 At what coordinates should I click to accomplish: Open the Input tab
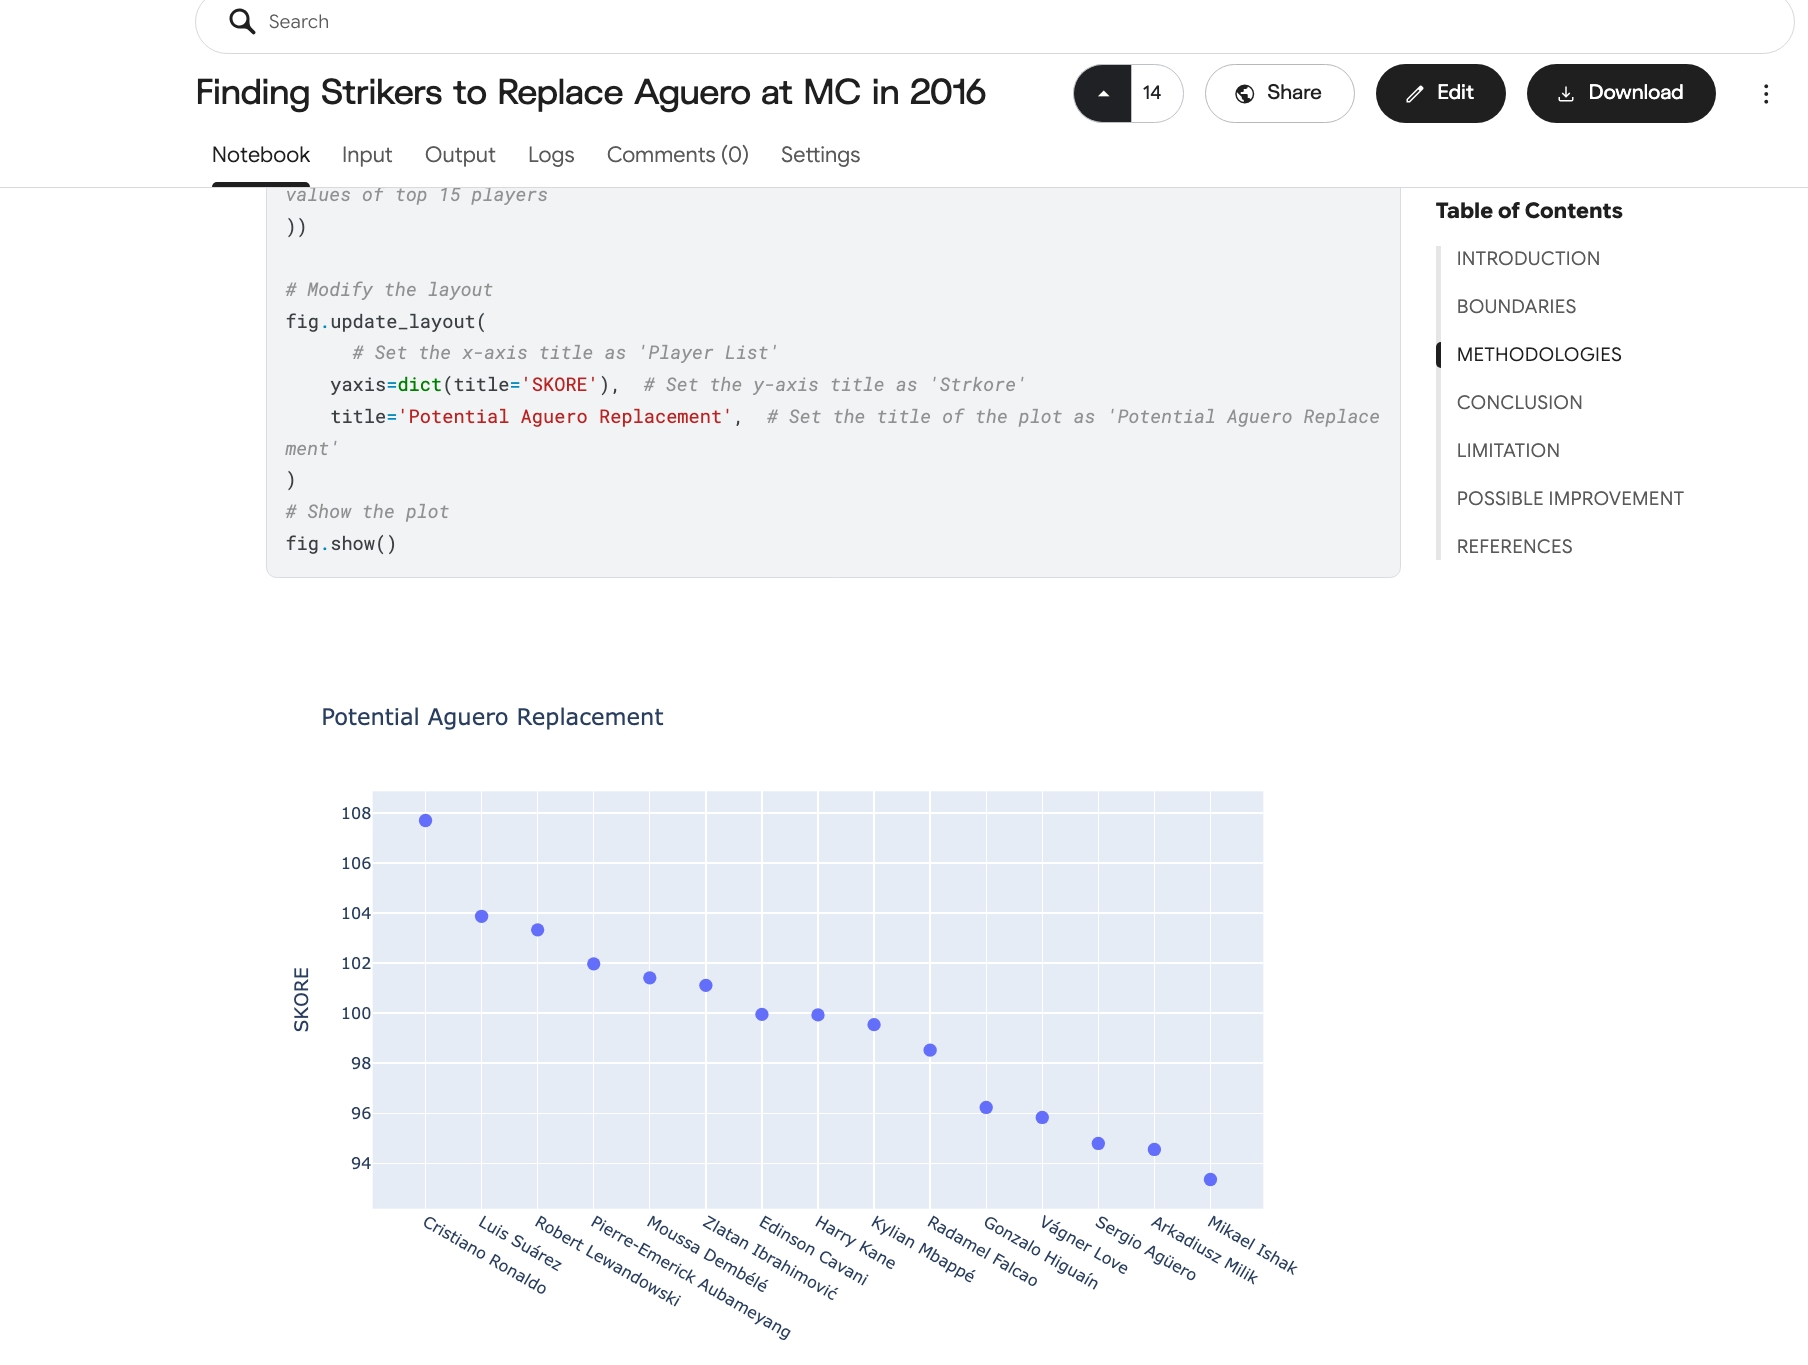367,155
